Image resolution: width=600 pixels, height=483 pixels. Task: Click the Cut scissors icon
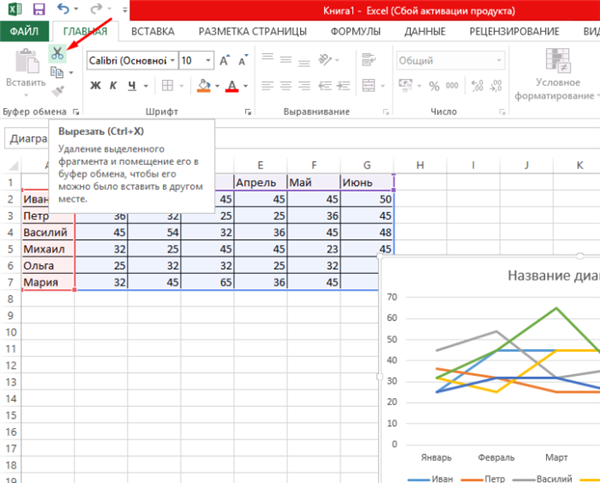57,53
